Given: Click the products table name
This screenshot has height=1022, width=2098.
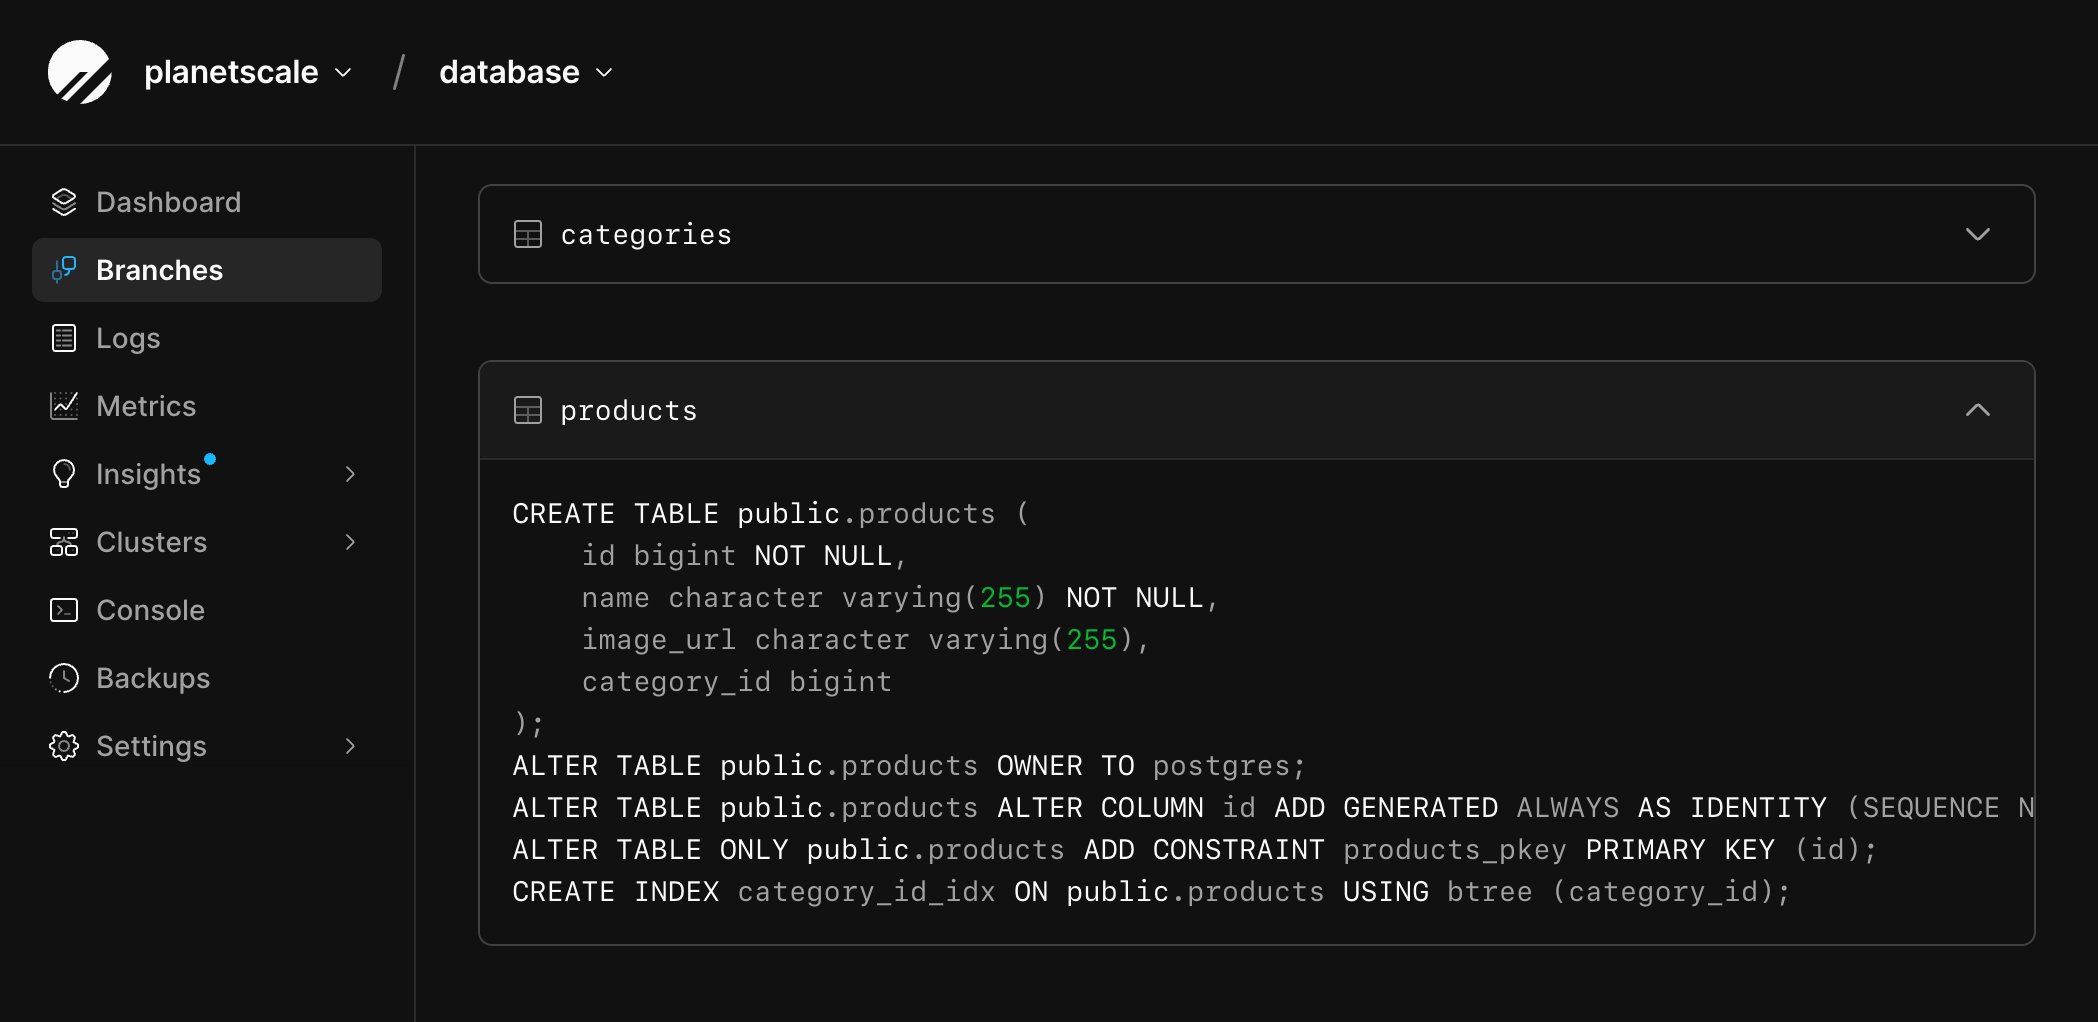Looking at the screenshot, I should pos(629,411).
